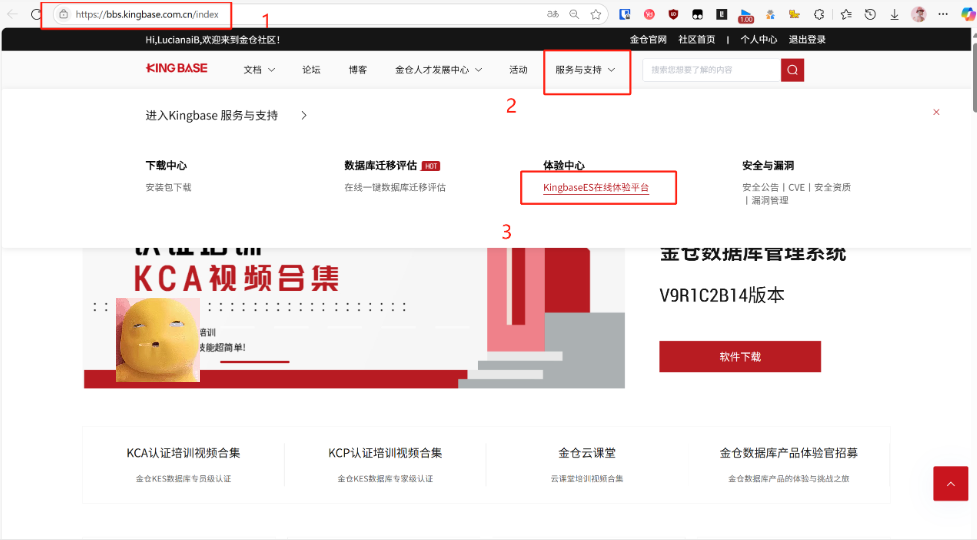Click the KINGBASE logo

(176, 69)
